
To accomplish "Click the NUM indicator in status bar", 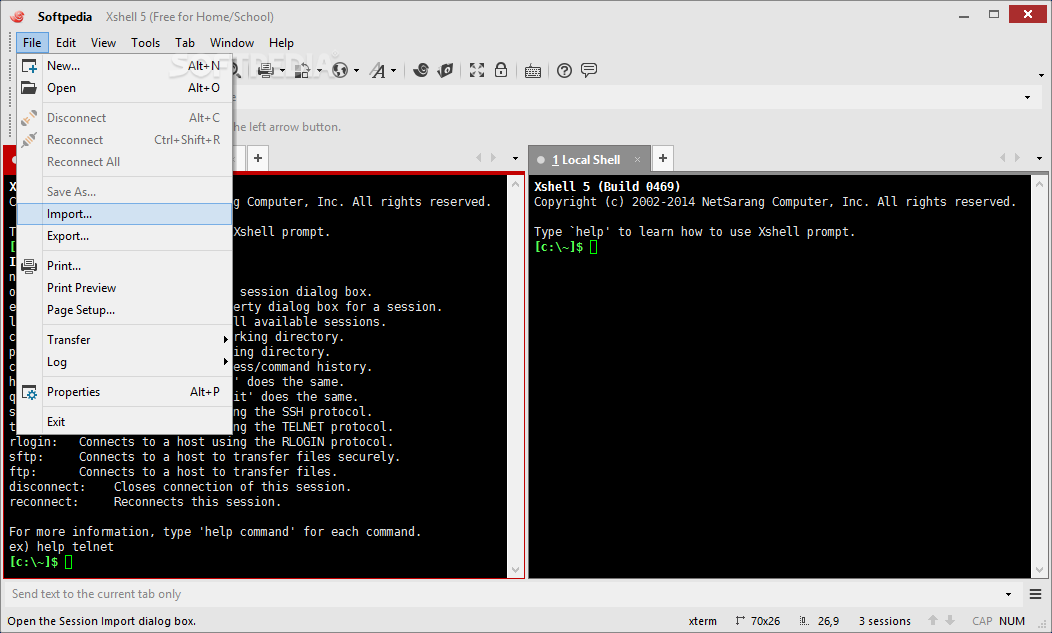I will (x=1012, y=621).
